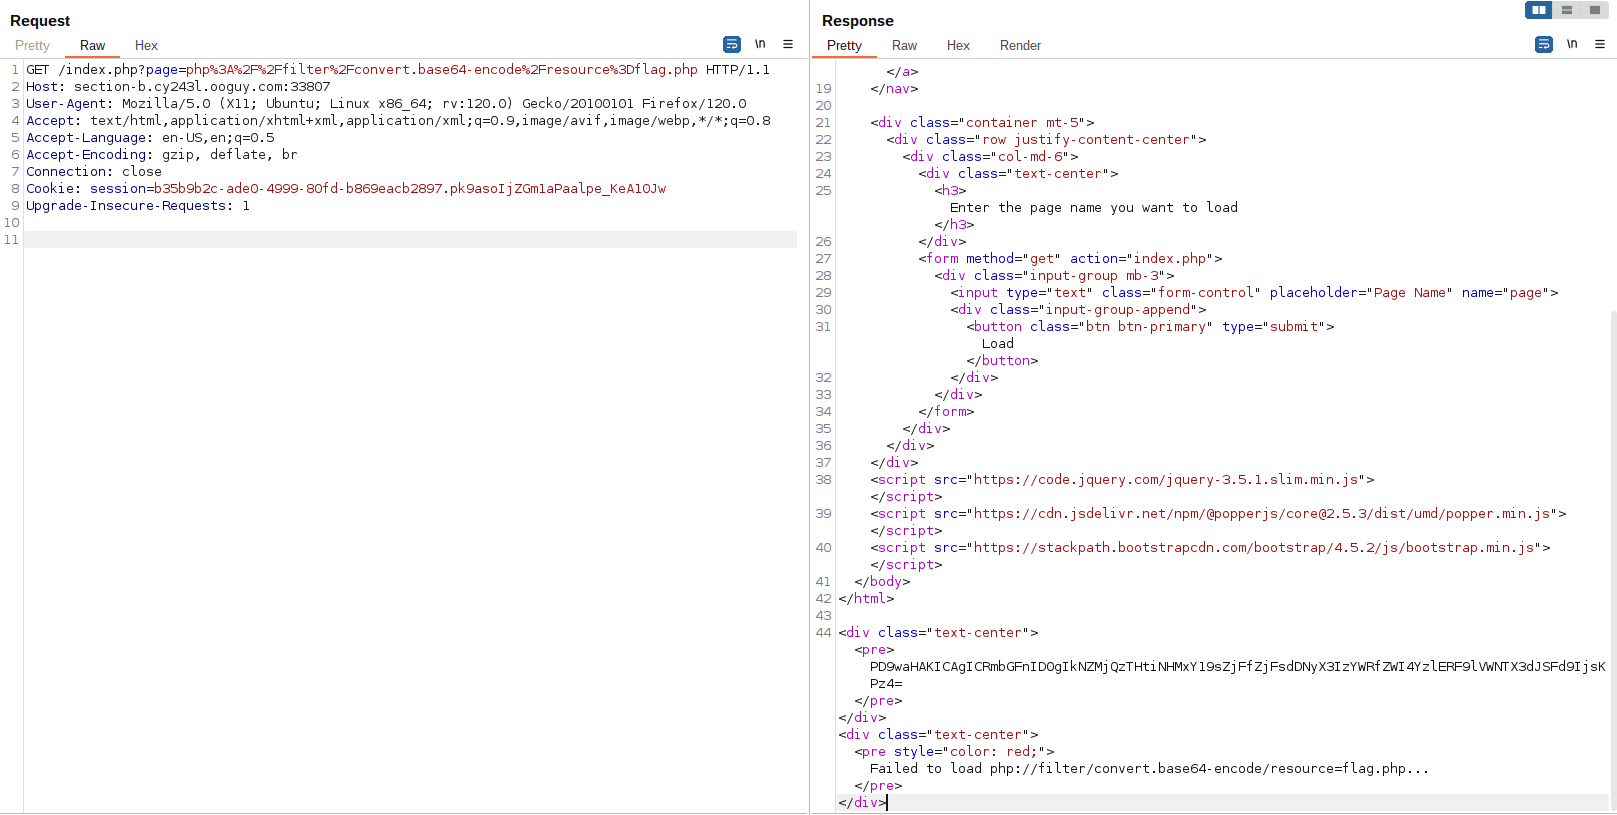The width and height of the screenshot is (1617, 815).
Task: Show non-printable characters in the Request panel
Action: (x=760, y=44)
